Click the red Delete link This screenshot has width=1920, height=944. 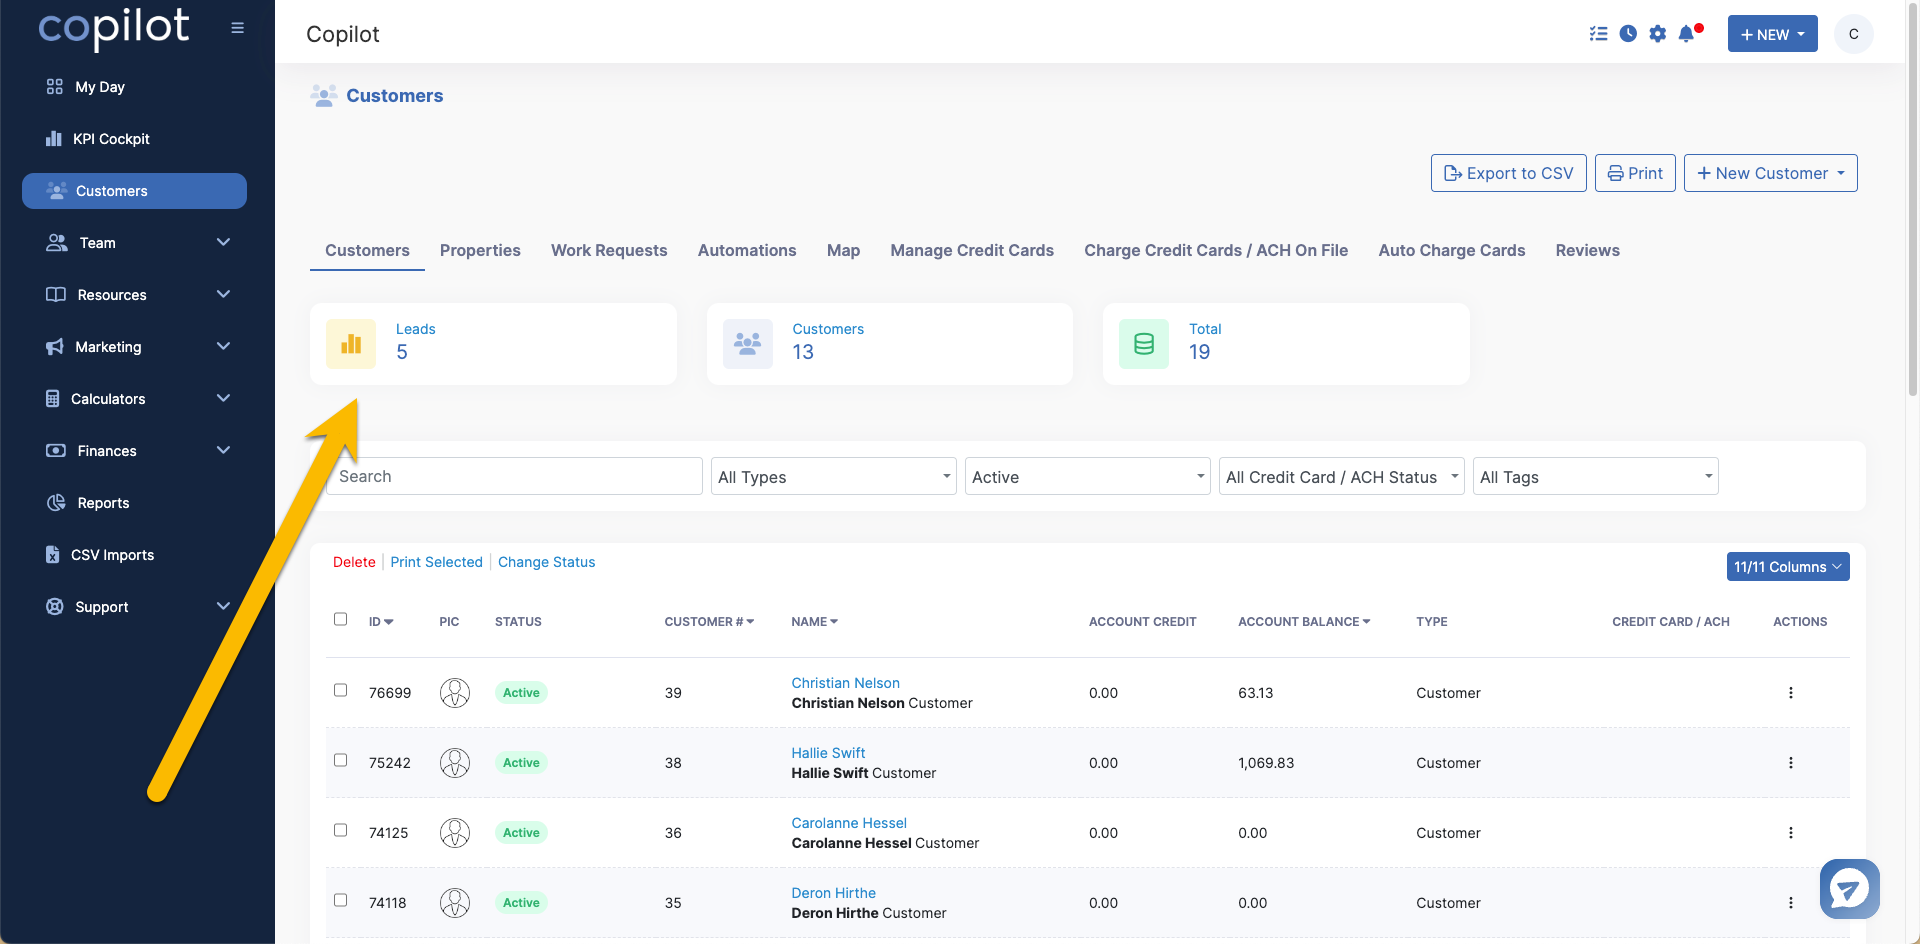click(354, 562)
